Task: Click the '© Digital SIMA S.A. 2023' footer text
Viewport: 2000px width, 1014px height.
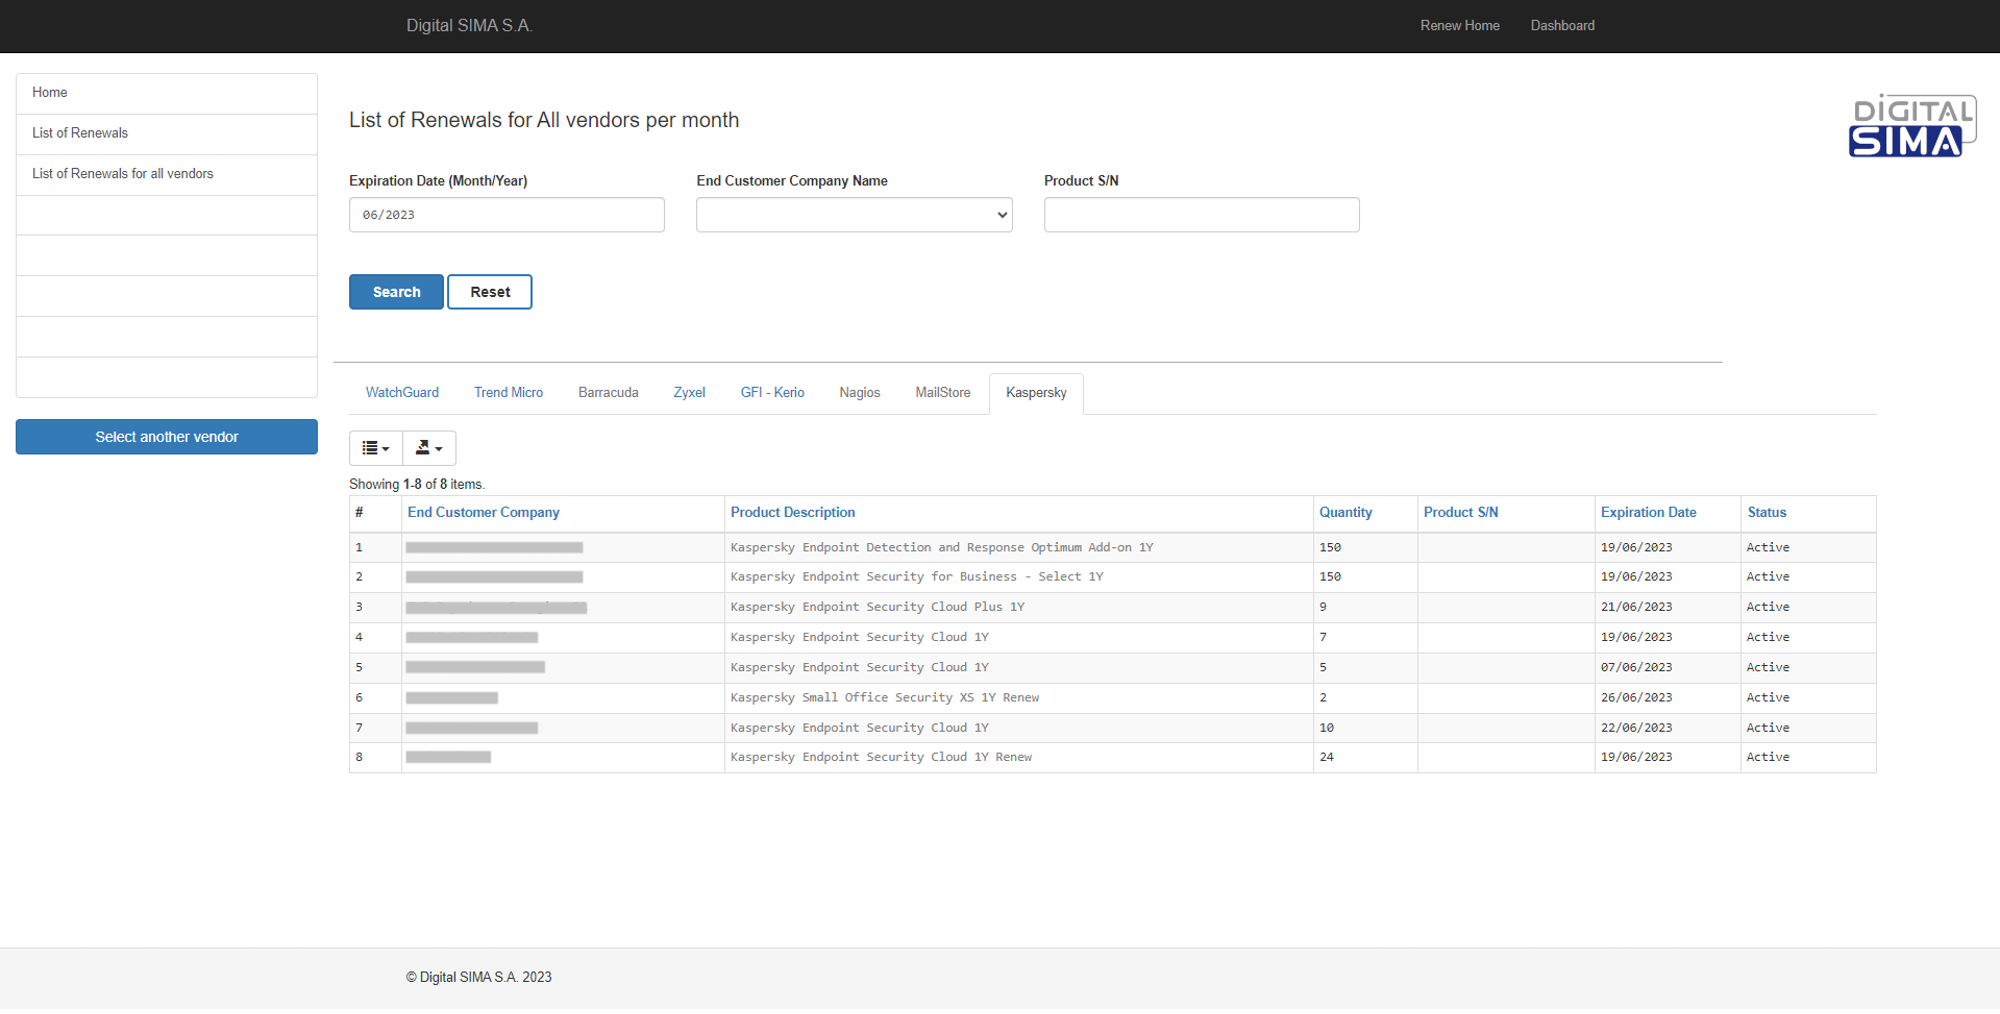Action: 478,978
